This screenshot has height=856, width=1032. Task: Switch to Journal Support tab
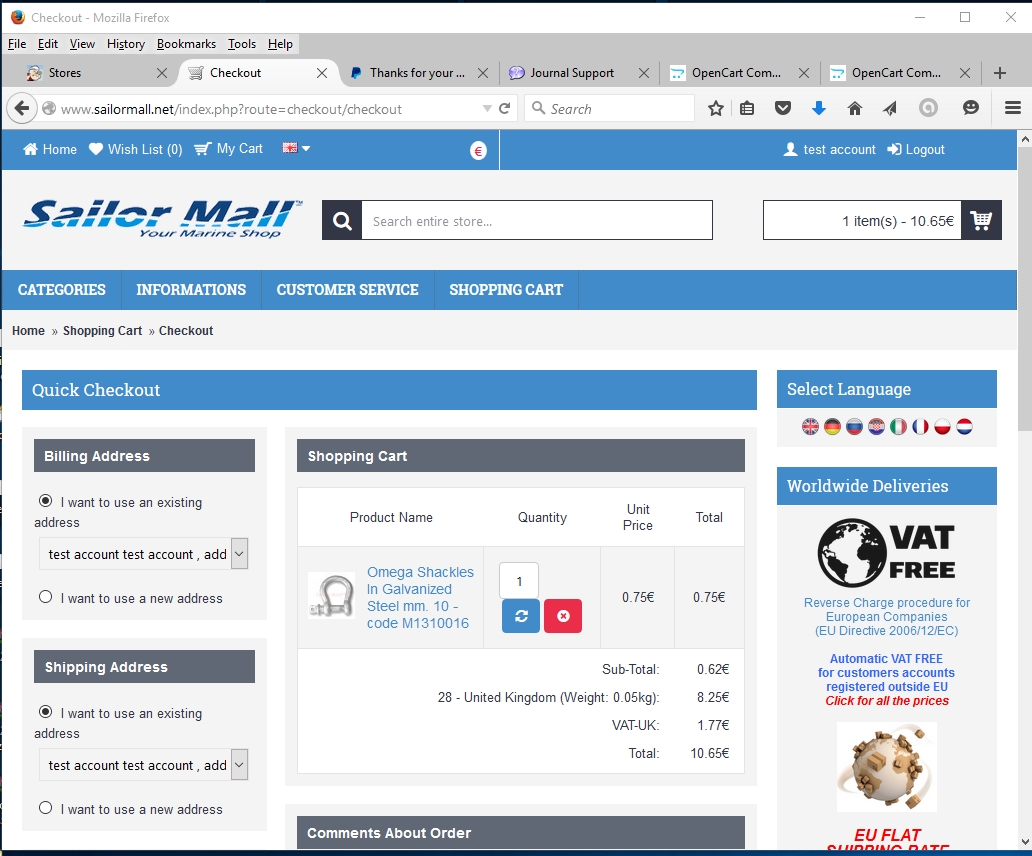coord(579,73)
